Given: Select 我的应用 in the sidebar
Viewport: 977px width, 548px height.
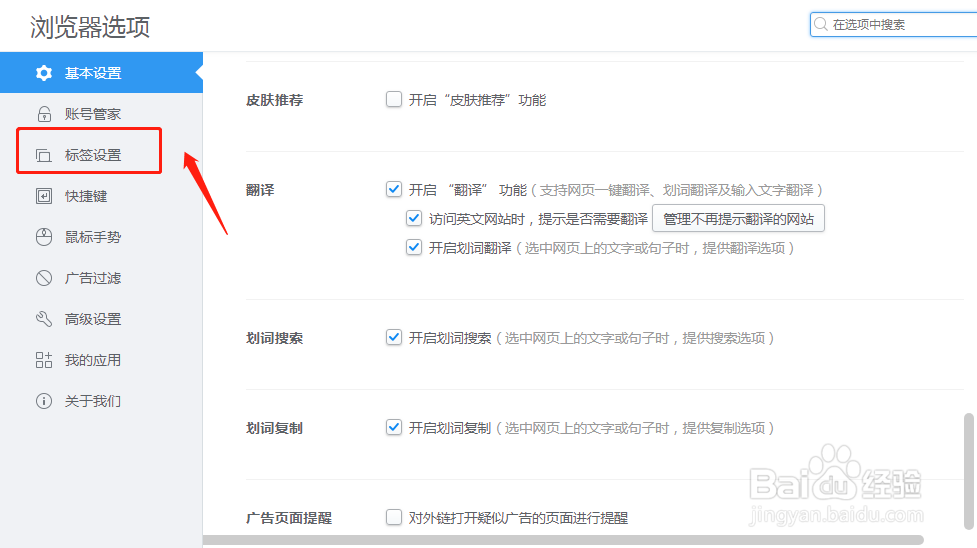Looking at the screenshot, I should coord(102,360).
